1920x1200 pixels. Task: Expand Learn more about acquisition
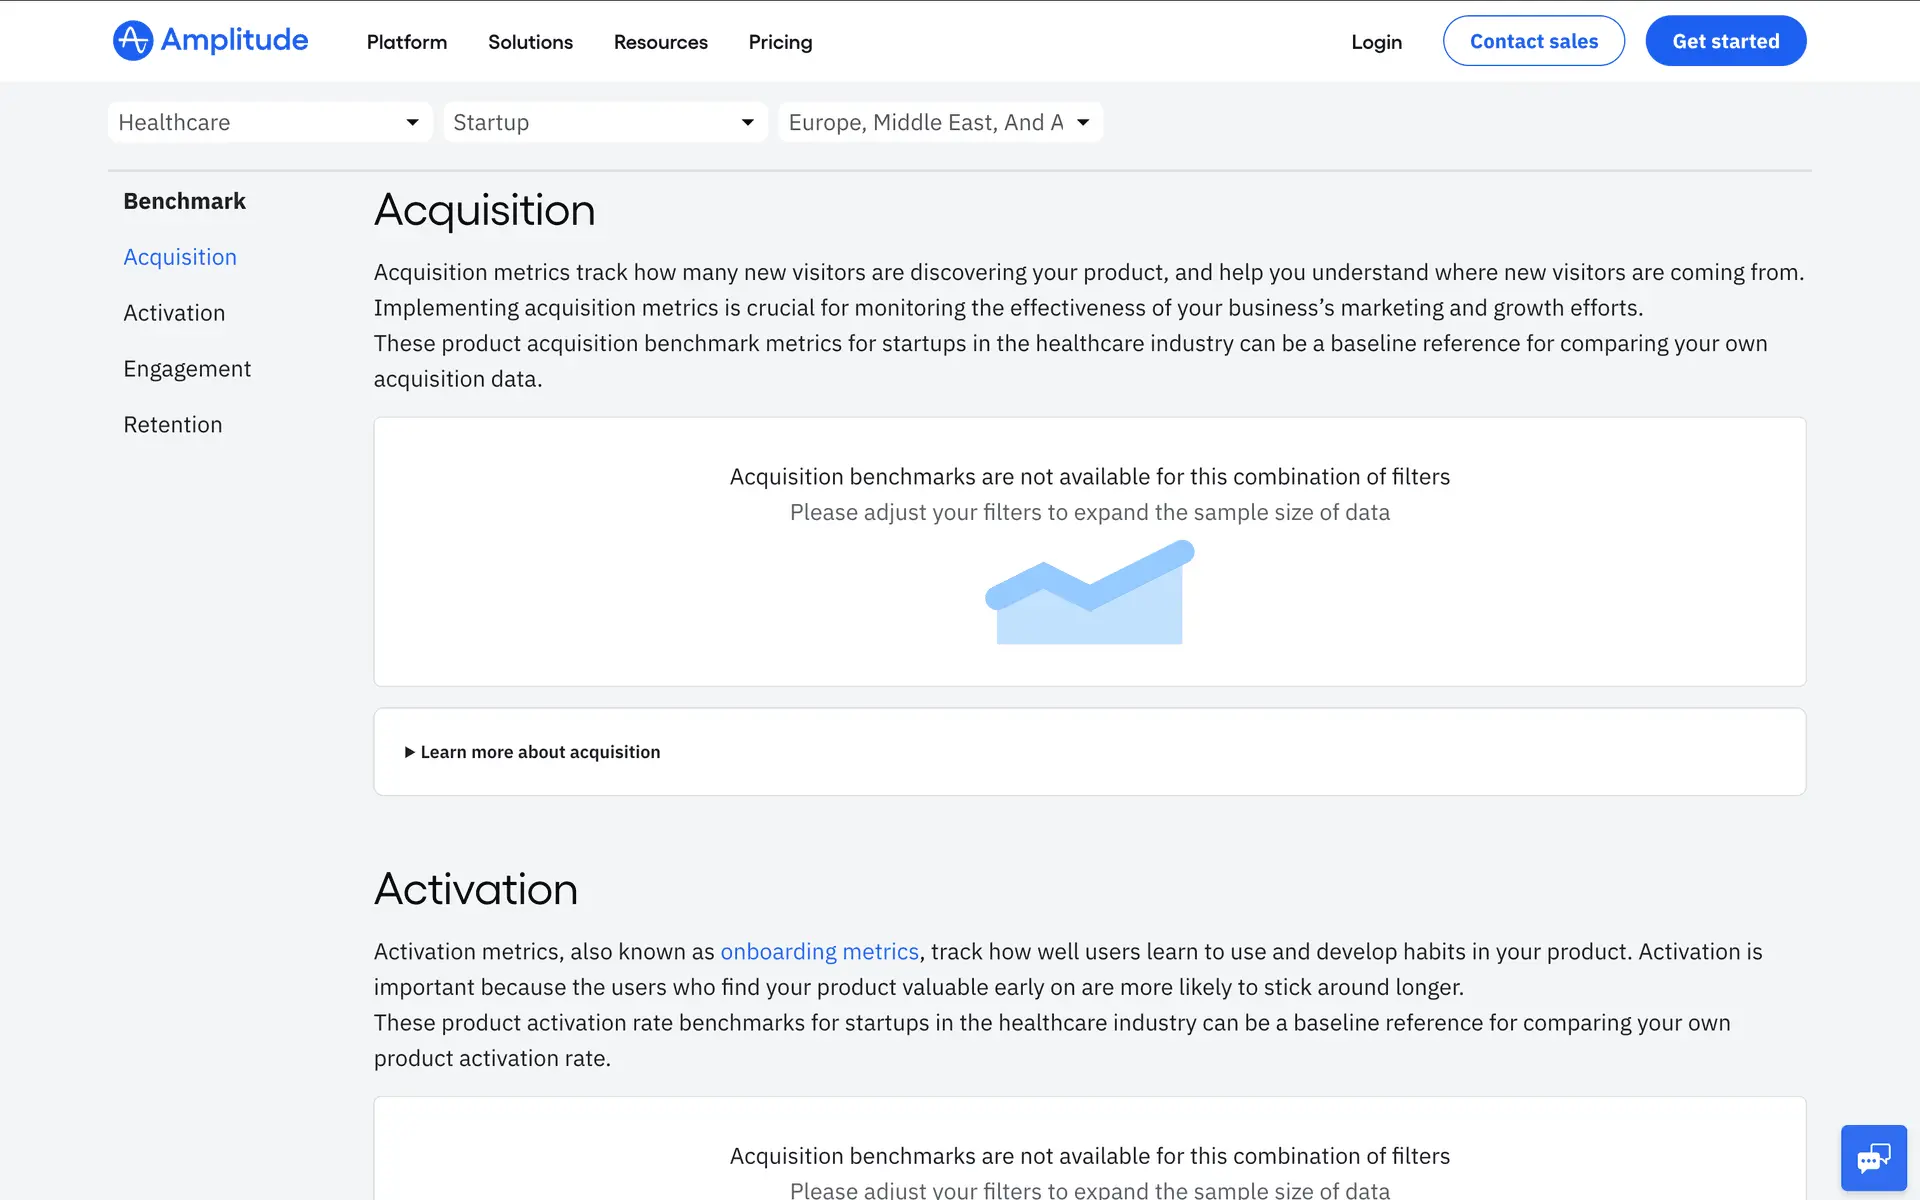(x=532, y=752)
